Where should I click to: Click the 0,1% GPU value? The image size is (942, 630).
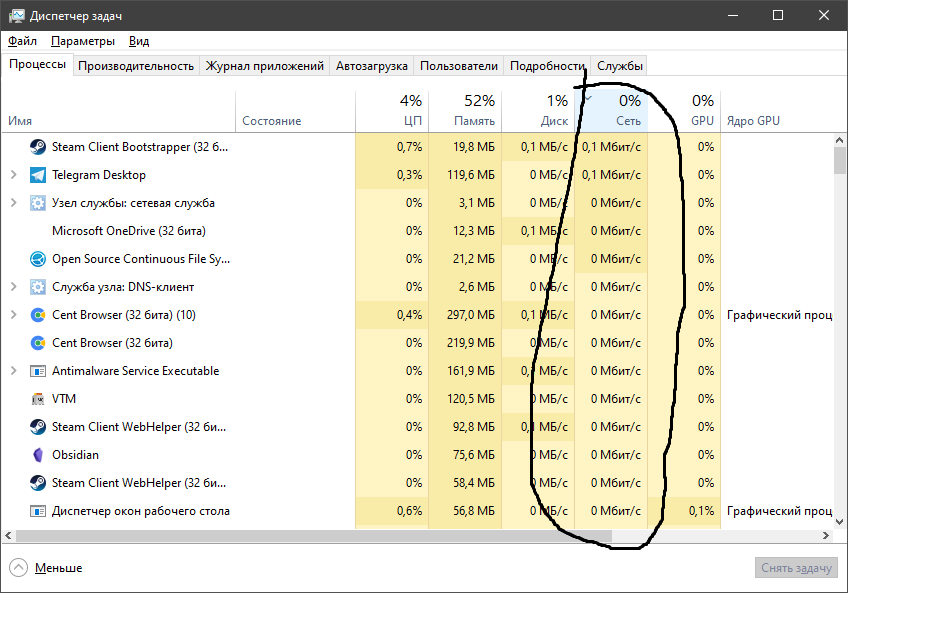coord(701,511)
